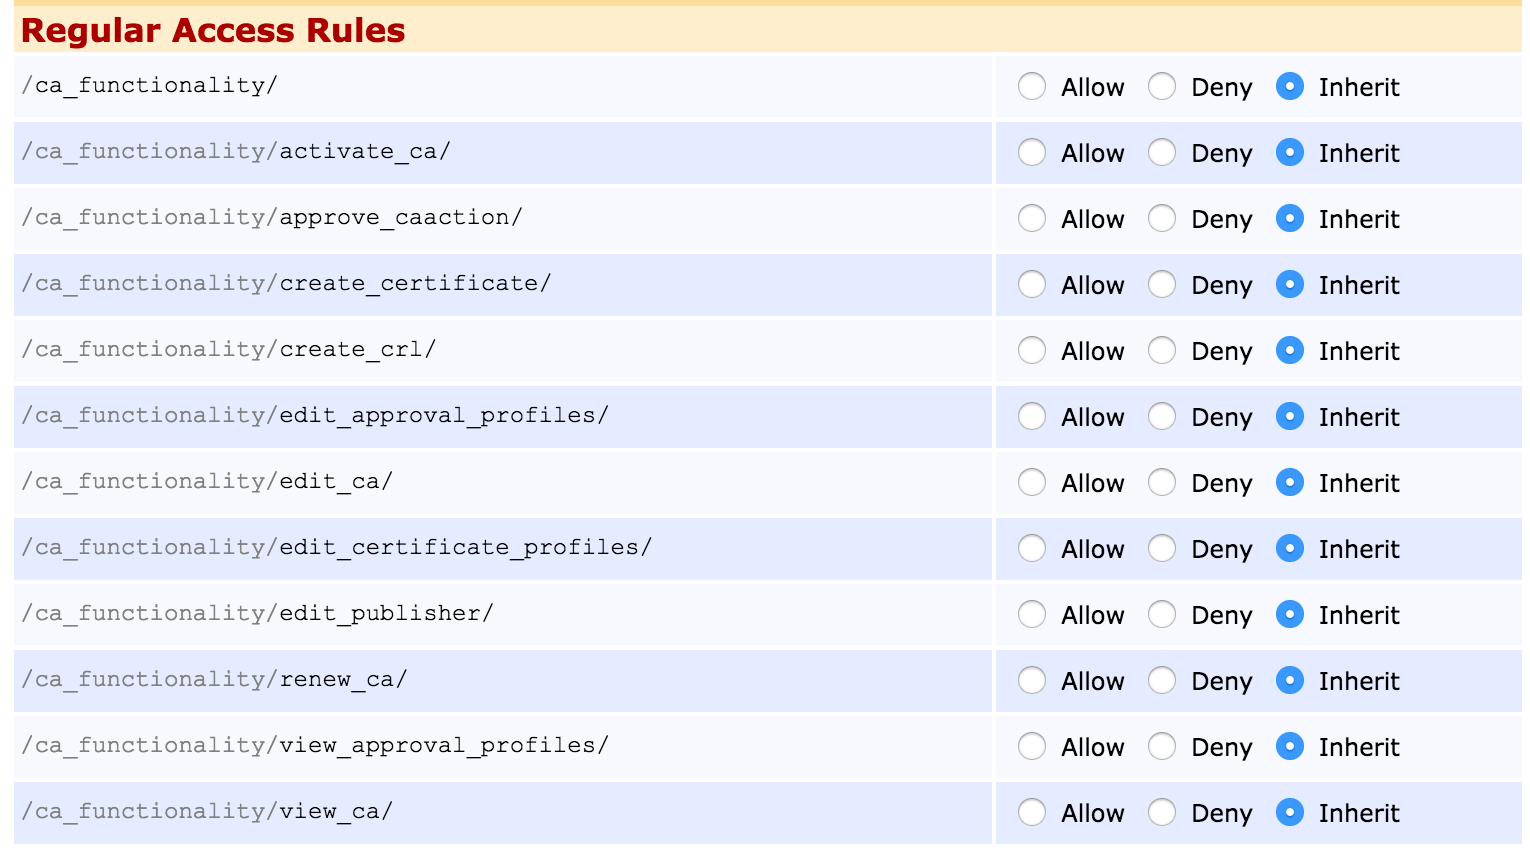
Task: Select Allow for edit_publisher rule
Action: pyautogui.click(x=1032, y=615)
